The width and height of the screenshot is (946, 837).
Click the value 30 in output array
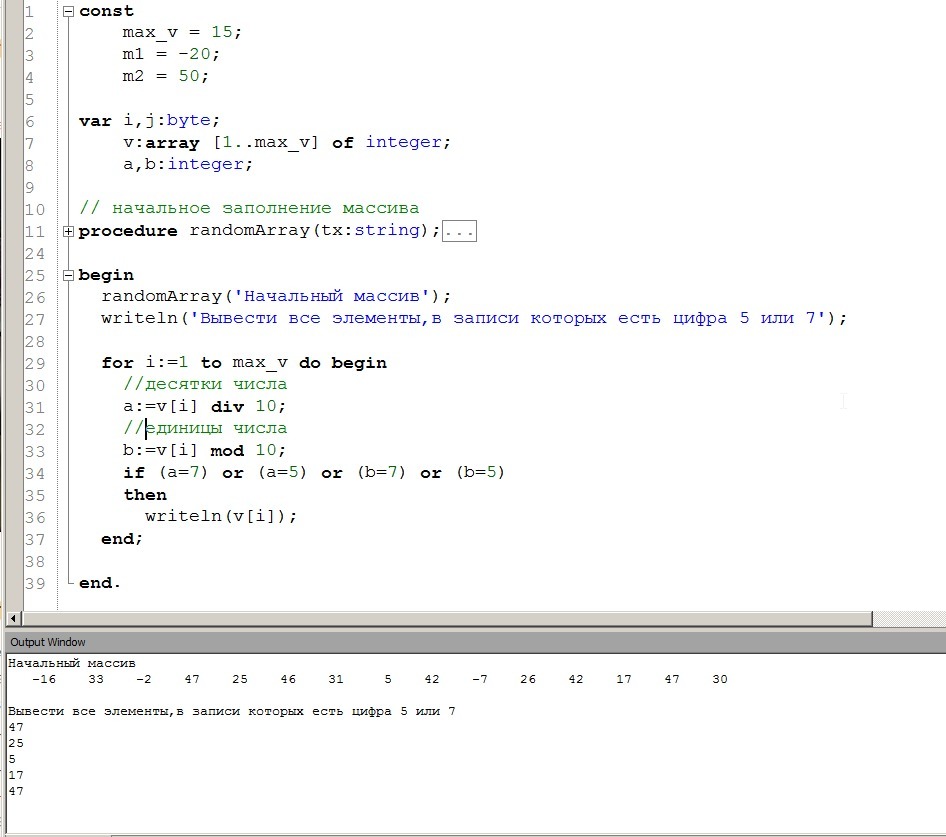point(720,679)
